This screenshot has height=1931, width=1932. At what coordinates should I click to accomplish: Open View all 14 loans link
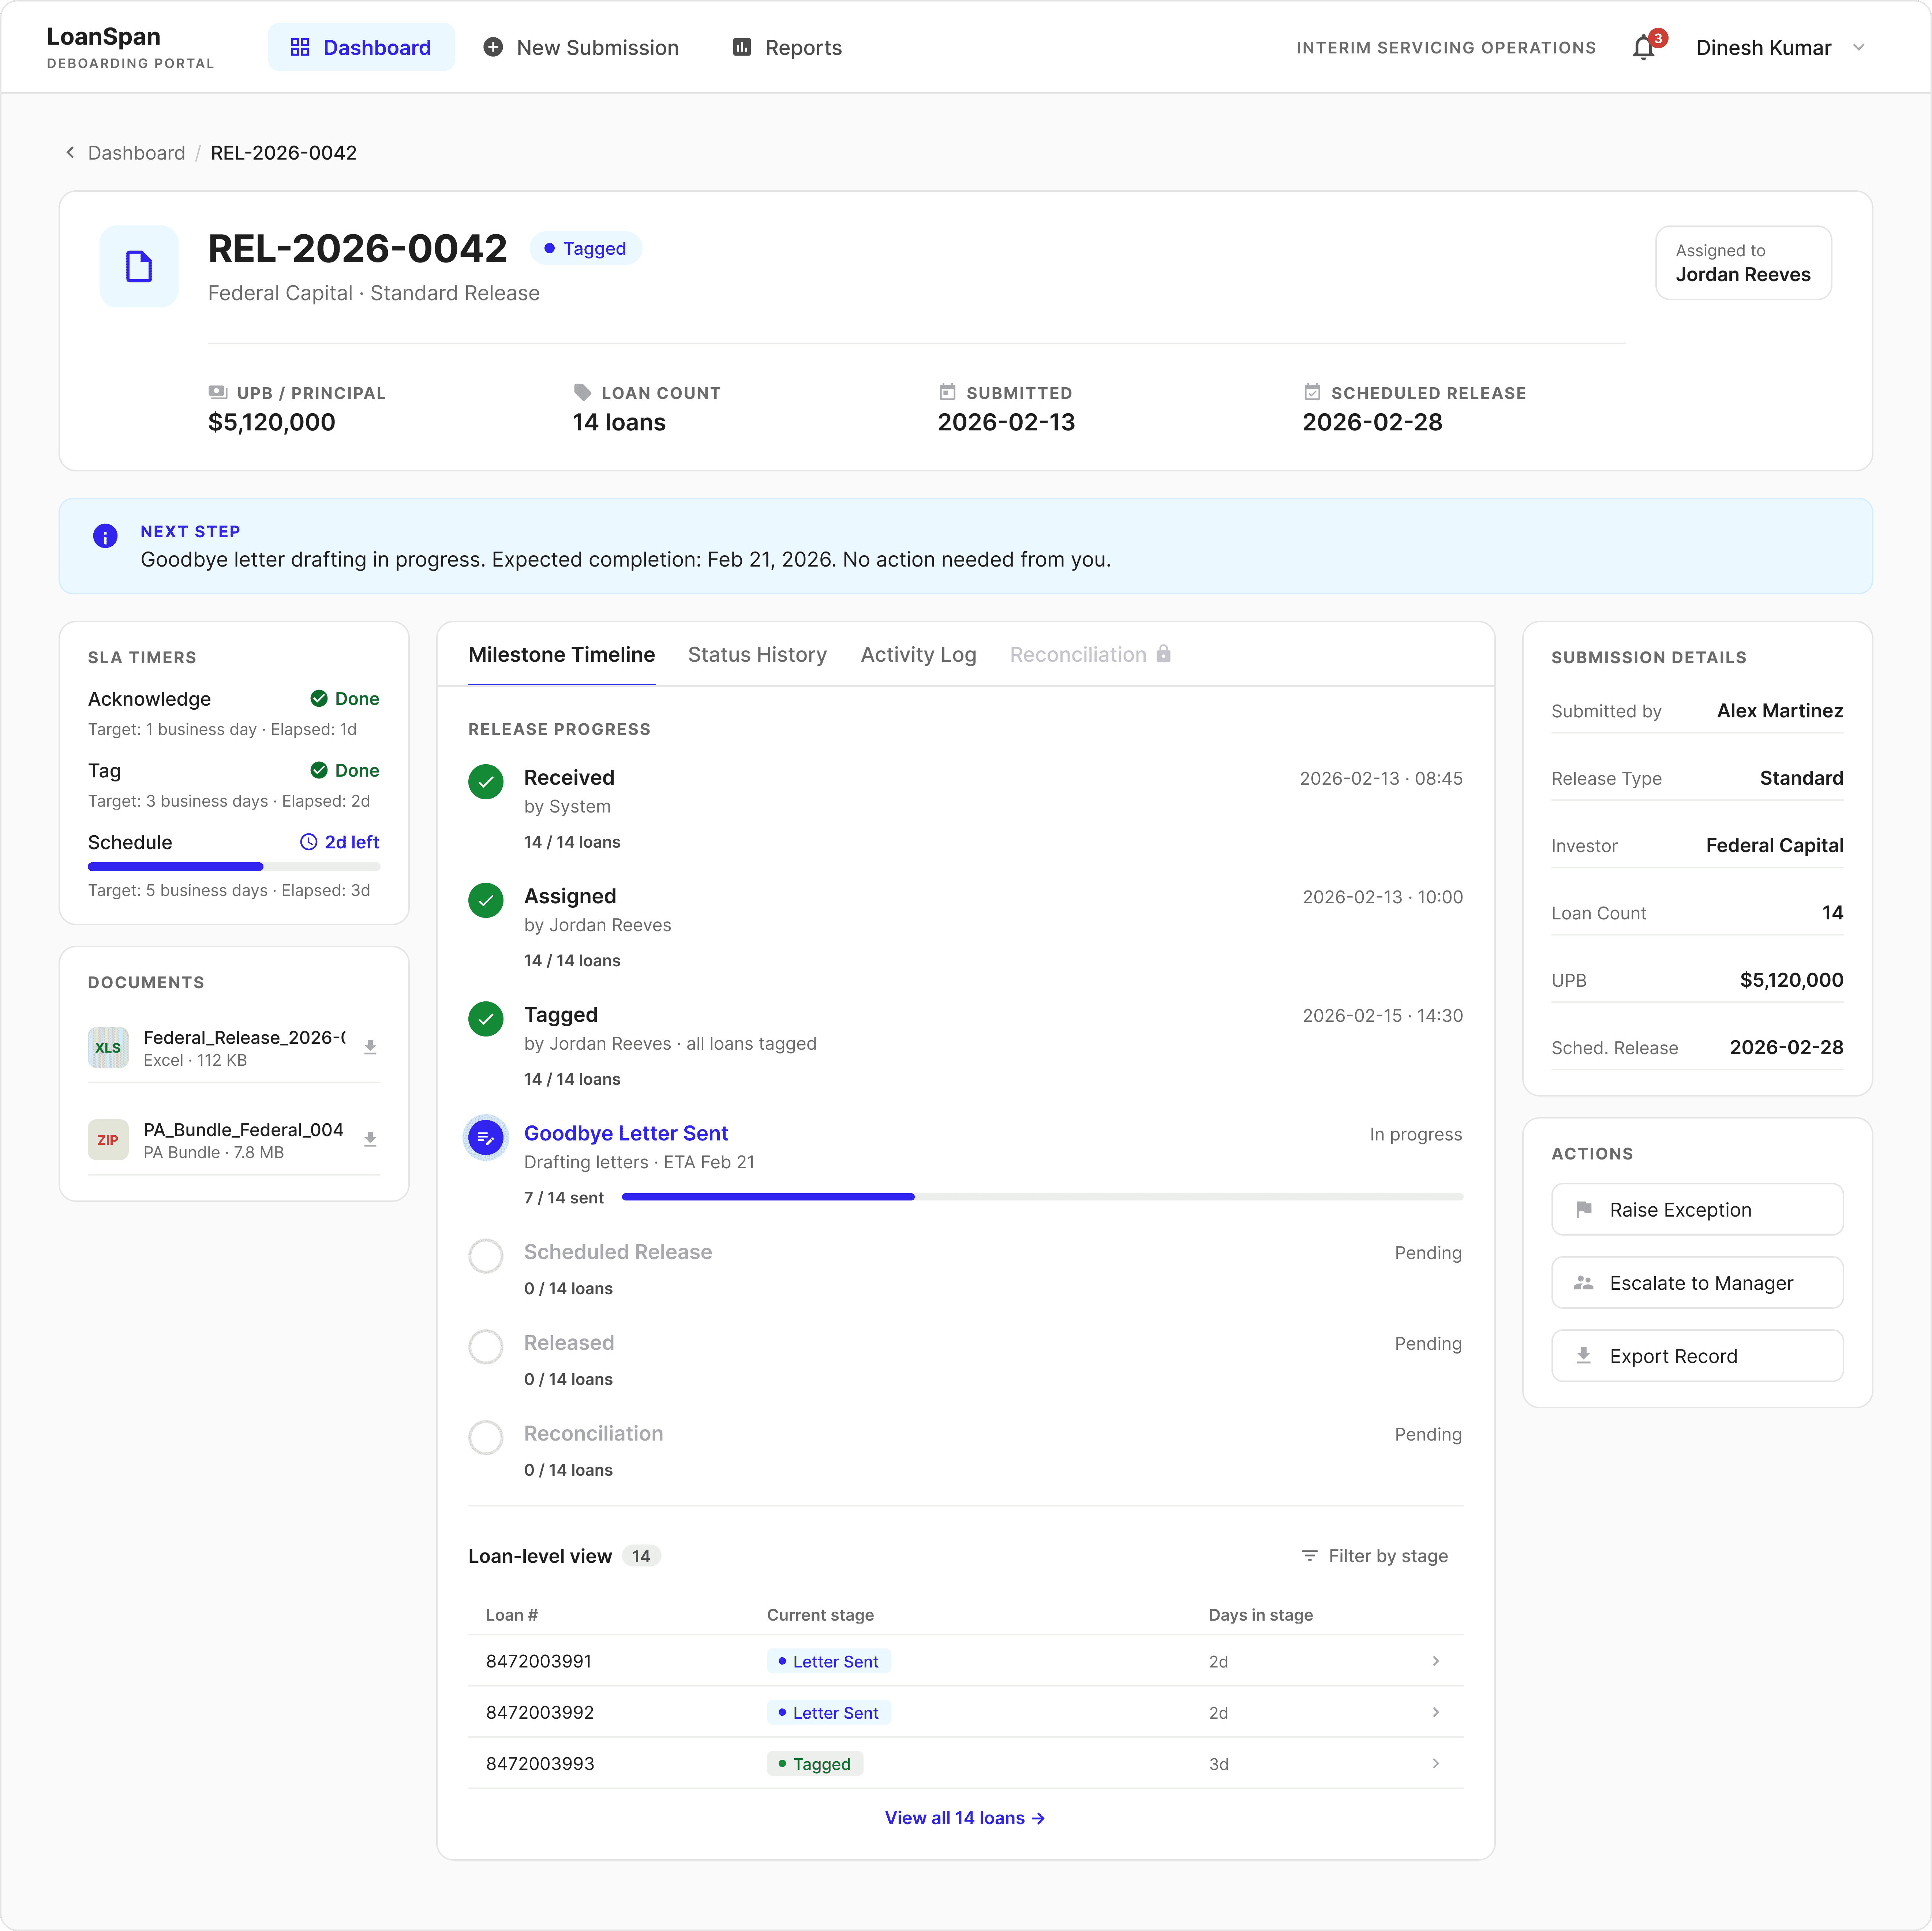click(965, 1817)
